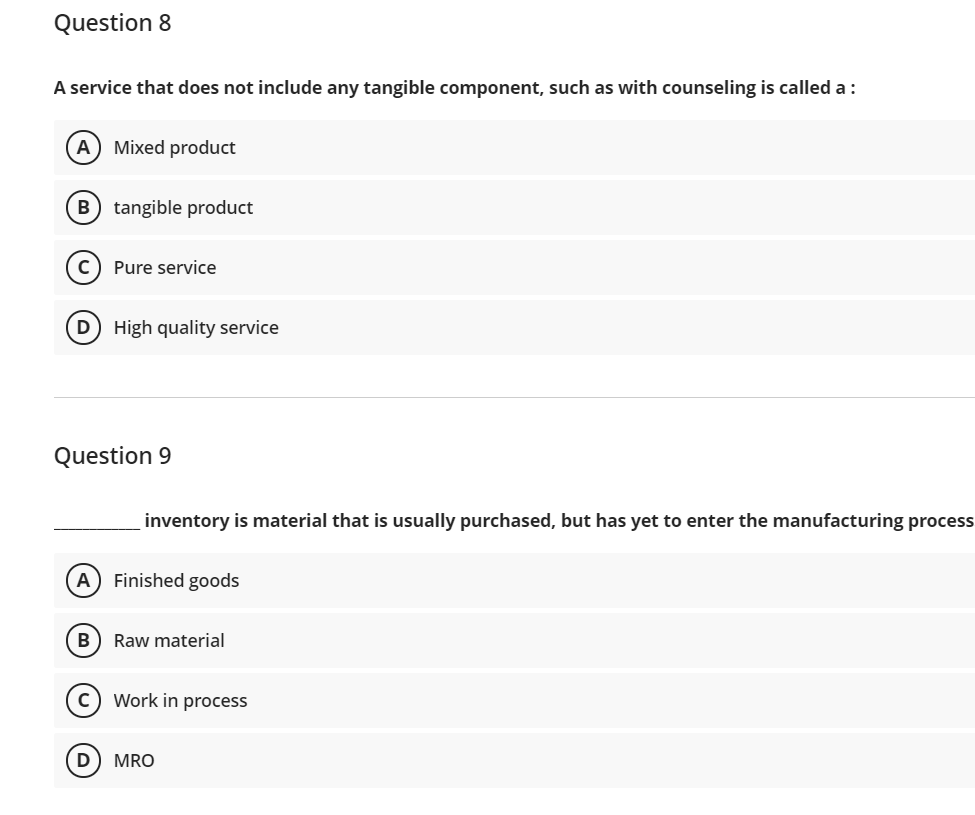Click the letter C circle under Question 9
The width and height of the screenshot is (975, 815).
coord(83,700)
